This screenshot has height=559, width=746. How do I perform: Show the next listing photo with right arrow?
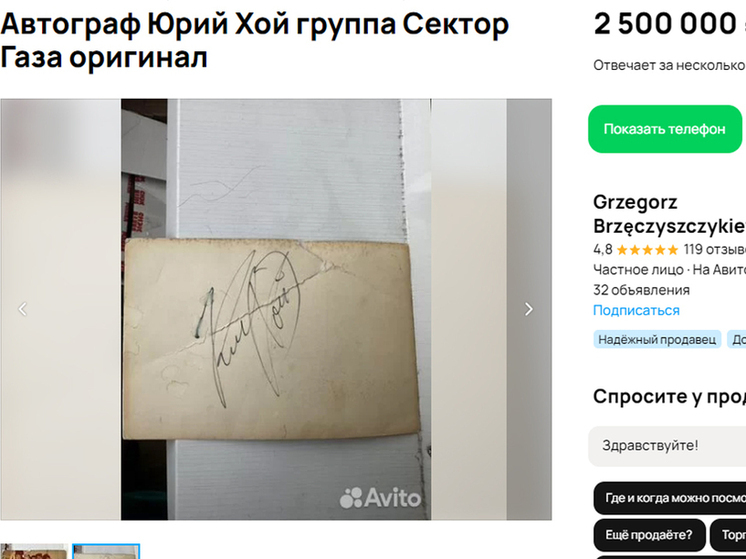point(529,309)
